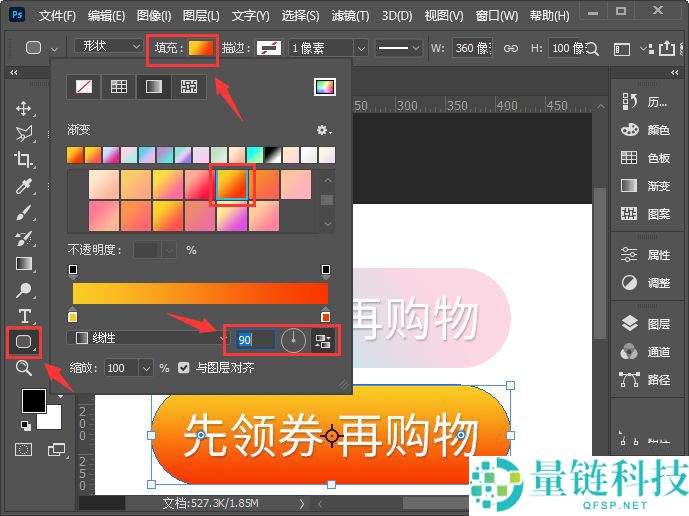689x516 pixels.
Task: Click the reverse gradient button
Action: 323,340
